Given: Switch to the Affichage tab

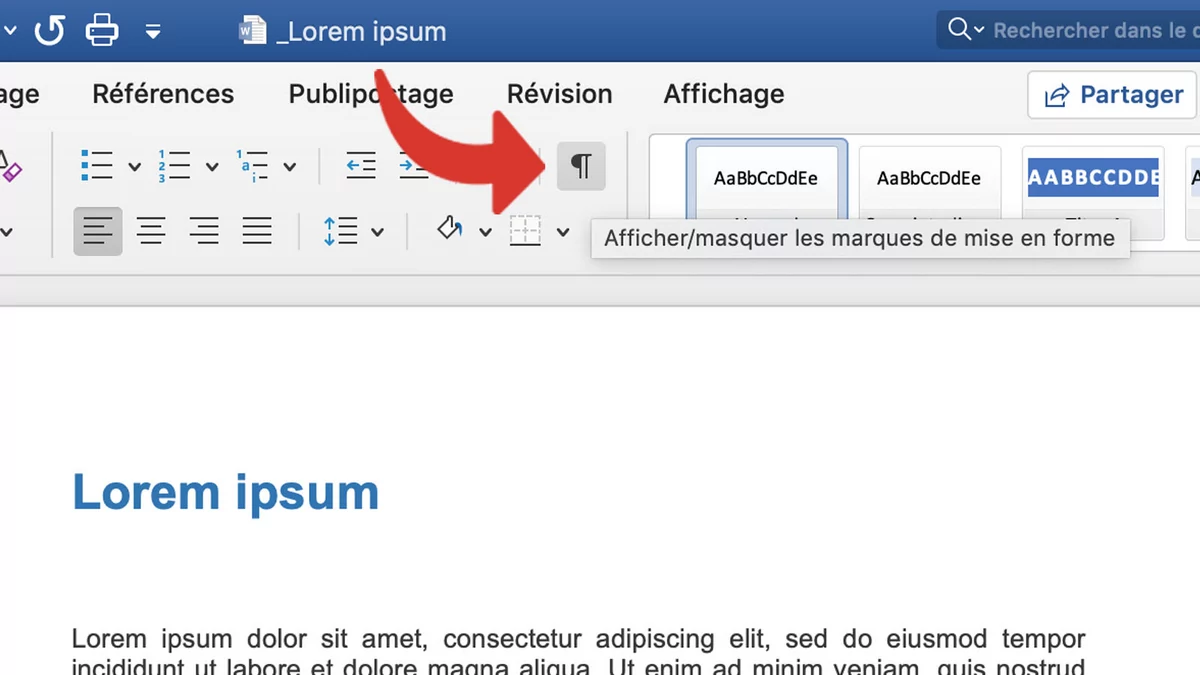Looking at the screenshot, I should tap(723, 94).
